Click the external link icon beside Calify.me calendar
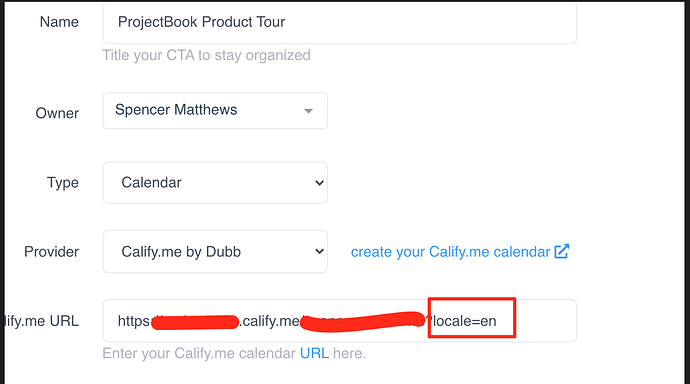Screen dimensions: 690x384 [x=562, y=251]
